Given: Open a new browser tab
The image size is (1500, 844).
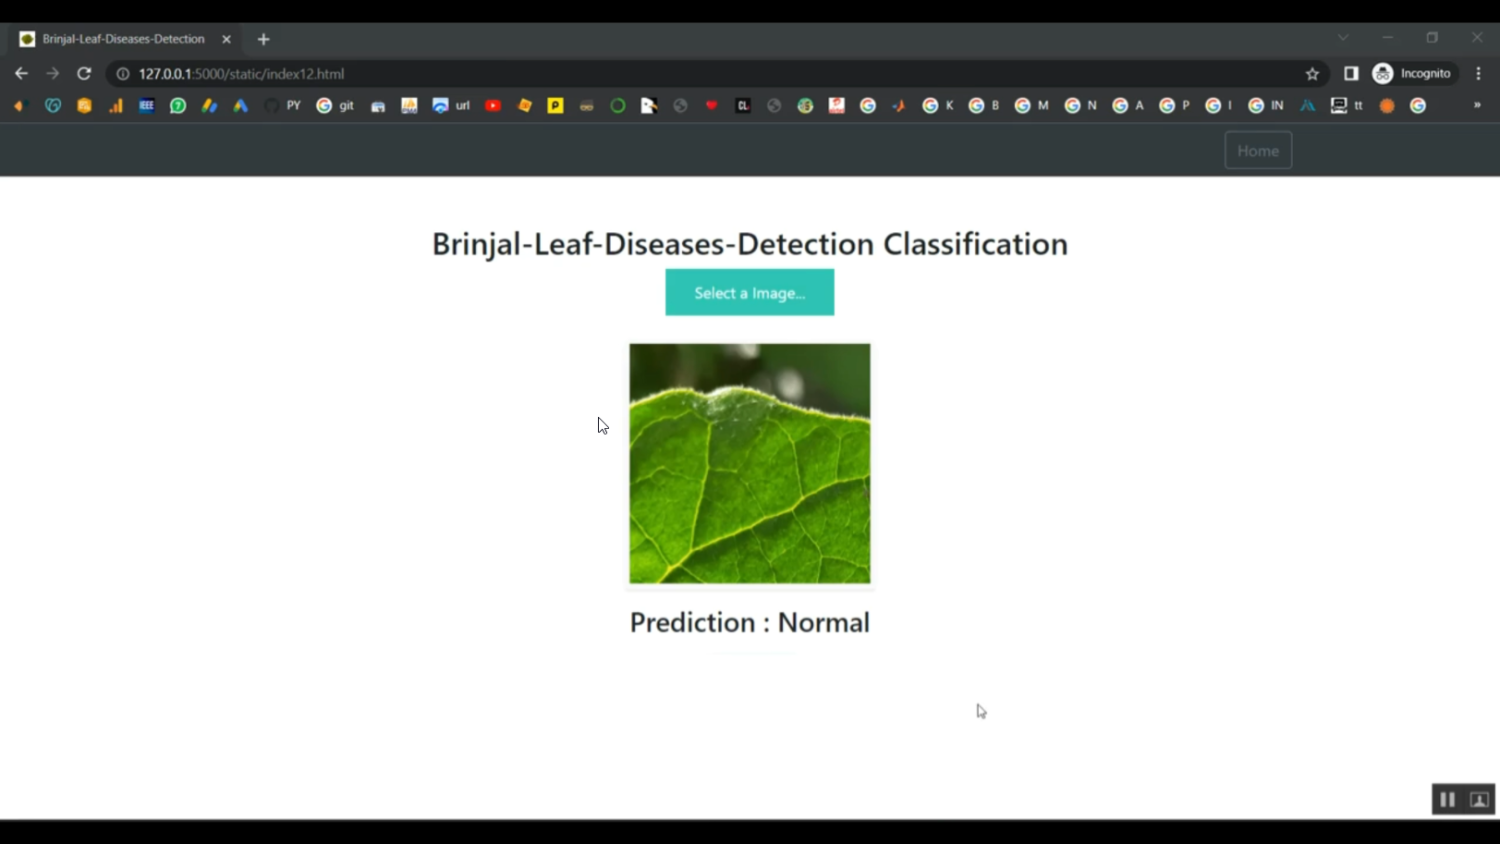Looking at the screenshot, I should [x=263, y=39].
